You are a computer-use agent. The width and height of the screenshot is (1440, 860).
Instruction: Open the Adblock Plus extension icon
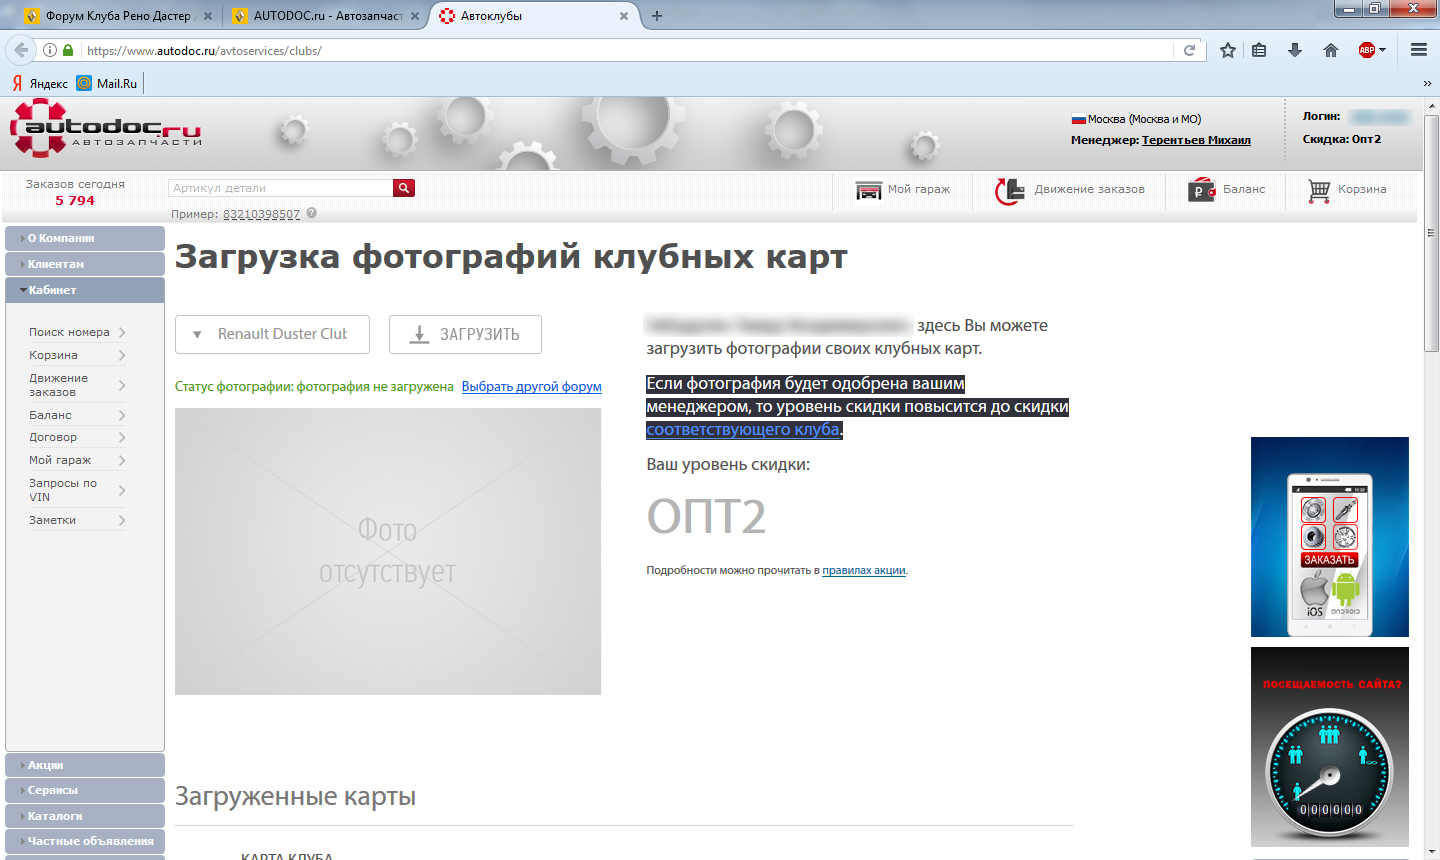[1367, 50]
